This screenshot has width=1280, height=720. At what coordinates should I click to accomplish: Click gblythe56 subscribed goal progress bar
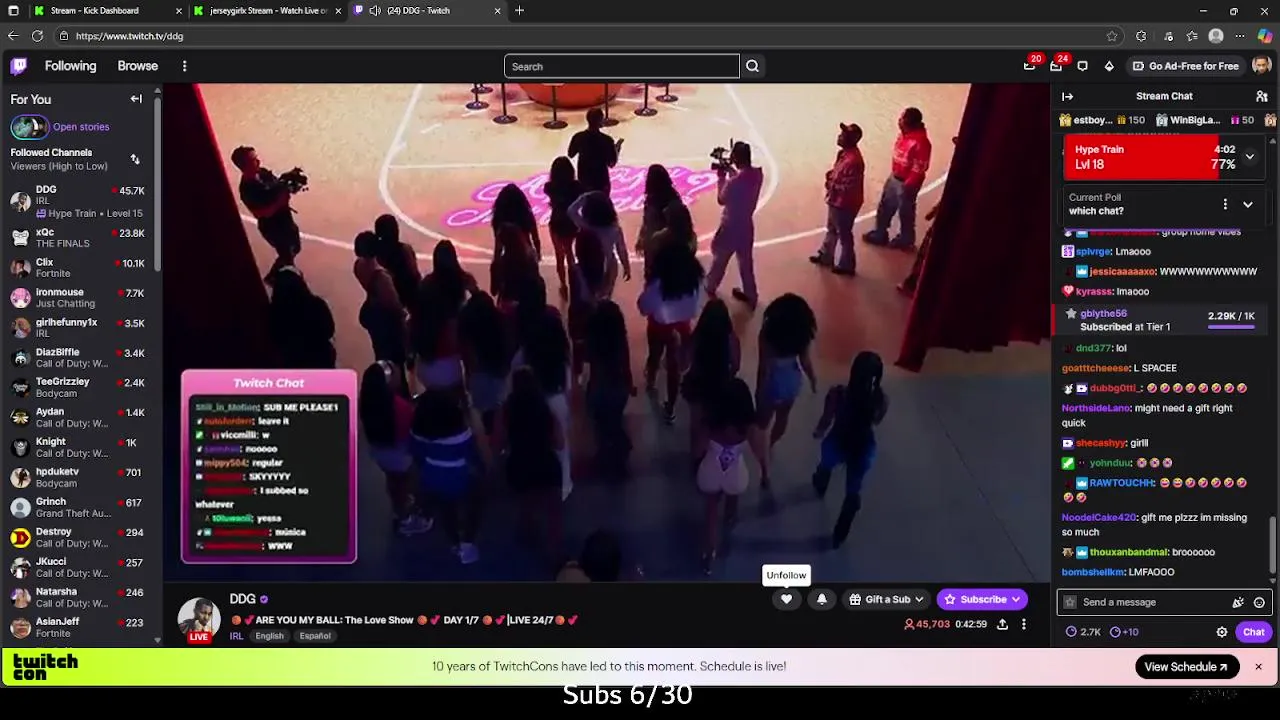point(1231,327)
